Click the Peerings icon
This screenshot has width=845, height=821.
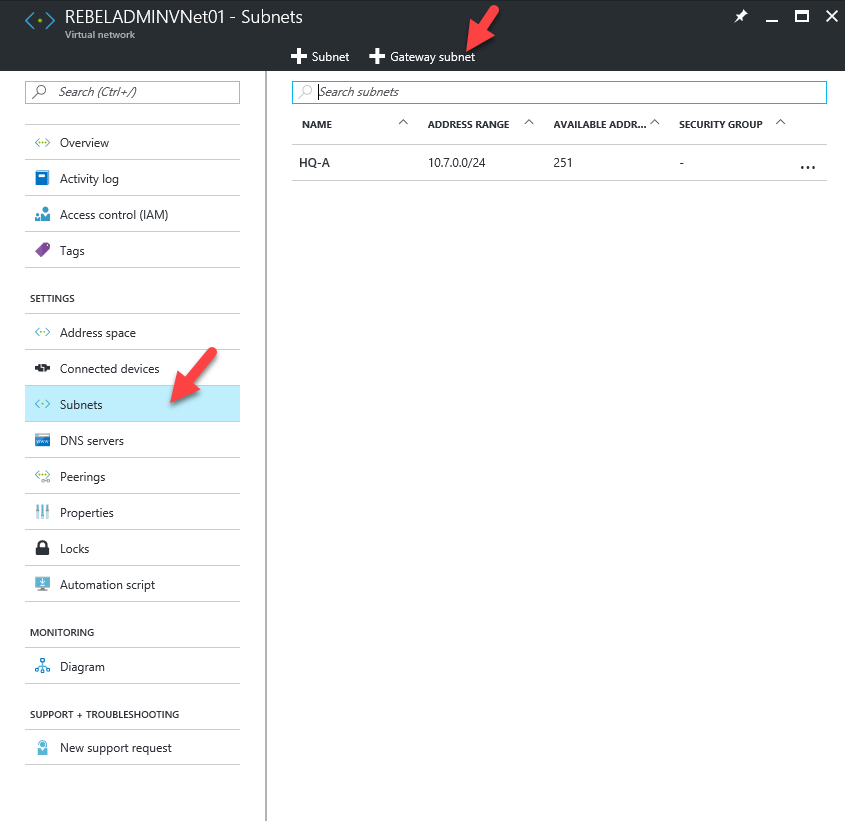point(43,477)
